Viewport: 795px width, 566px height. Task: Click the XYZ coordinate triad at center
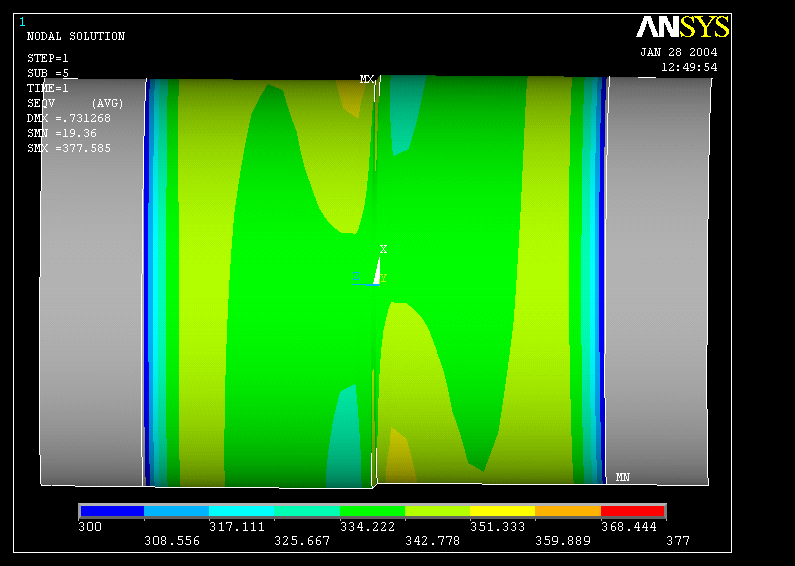370,266
